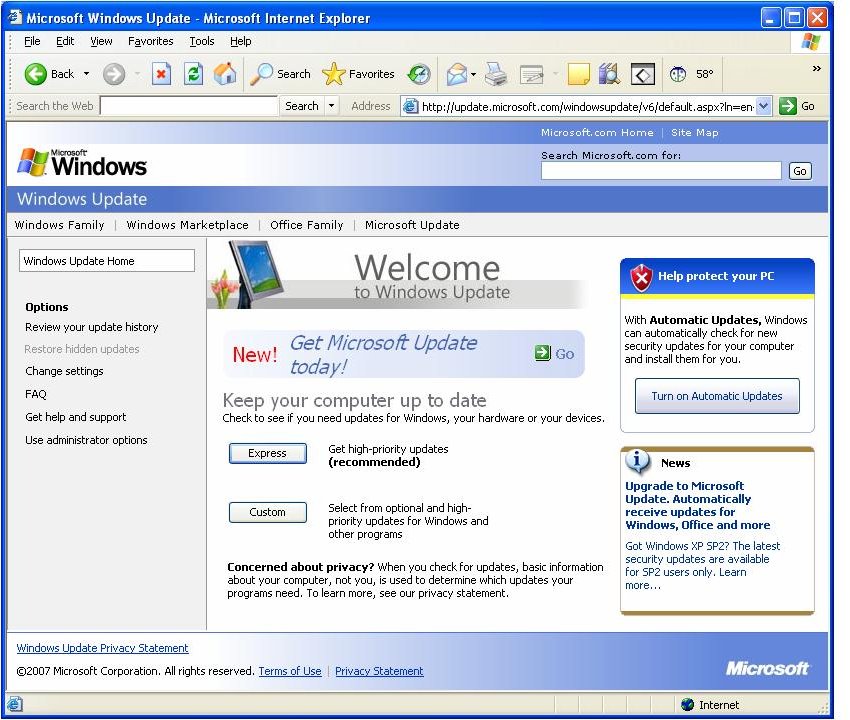Click the page icon in the address bar
This screenshot has height=720, width=850.
(410, 106)
